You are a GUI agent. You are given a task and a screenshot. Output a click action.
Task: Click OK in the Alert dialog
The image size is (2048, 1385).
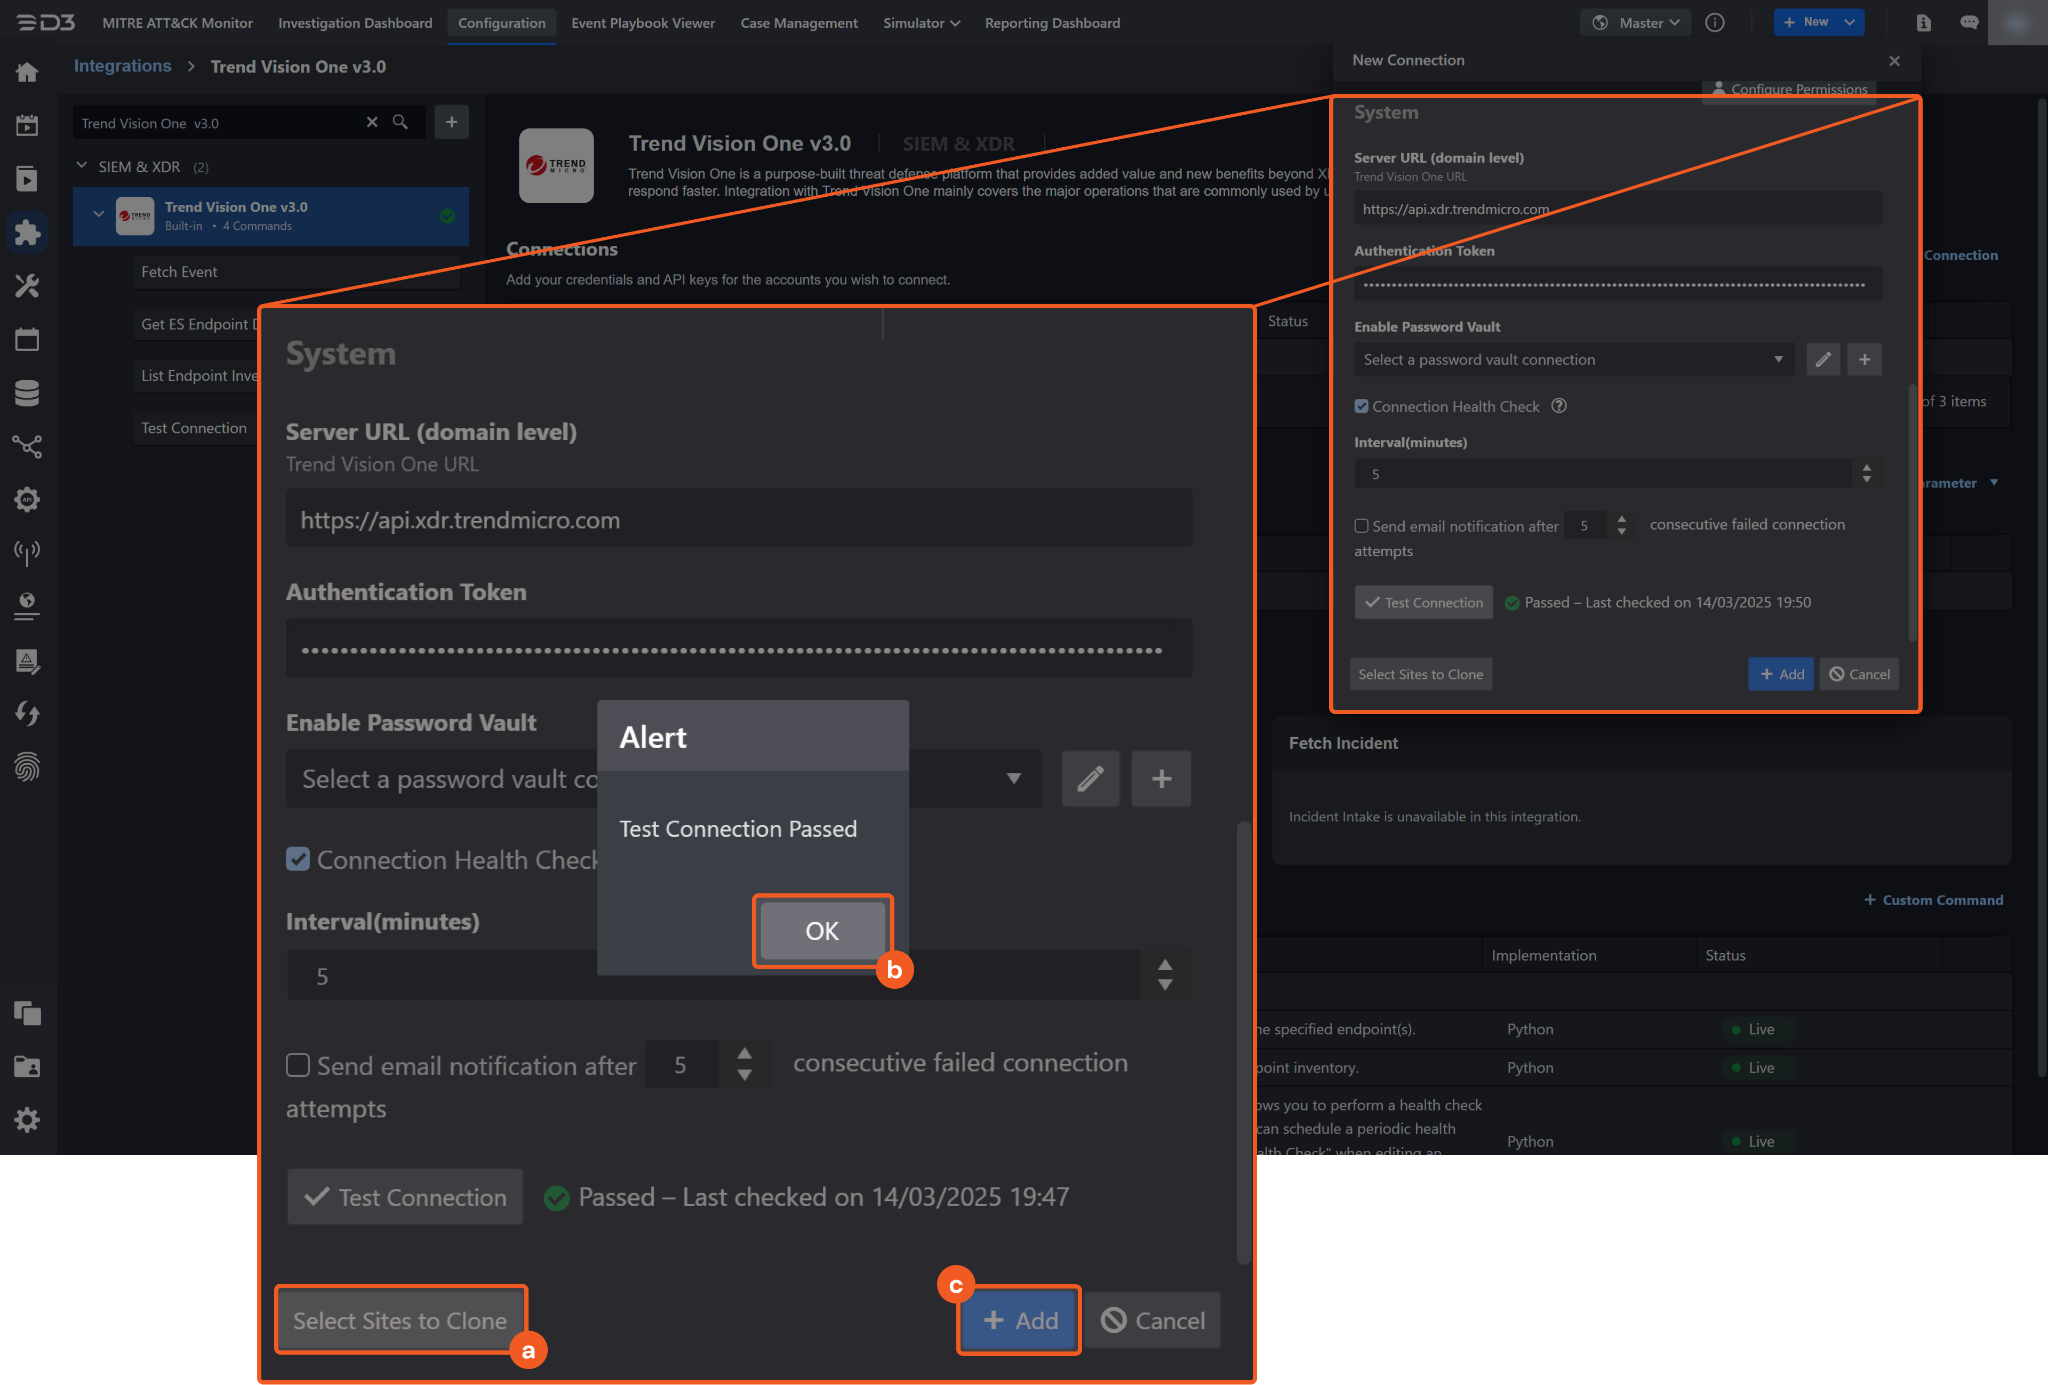822,931
